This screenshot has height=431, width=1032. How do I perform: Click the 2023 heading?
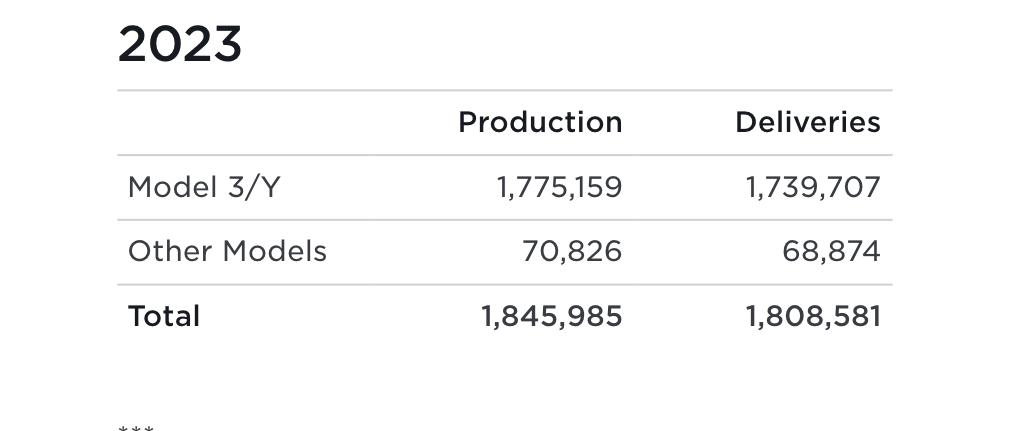click(180, 45)
